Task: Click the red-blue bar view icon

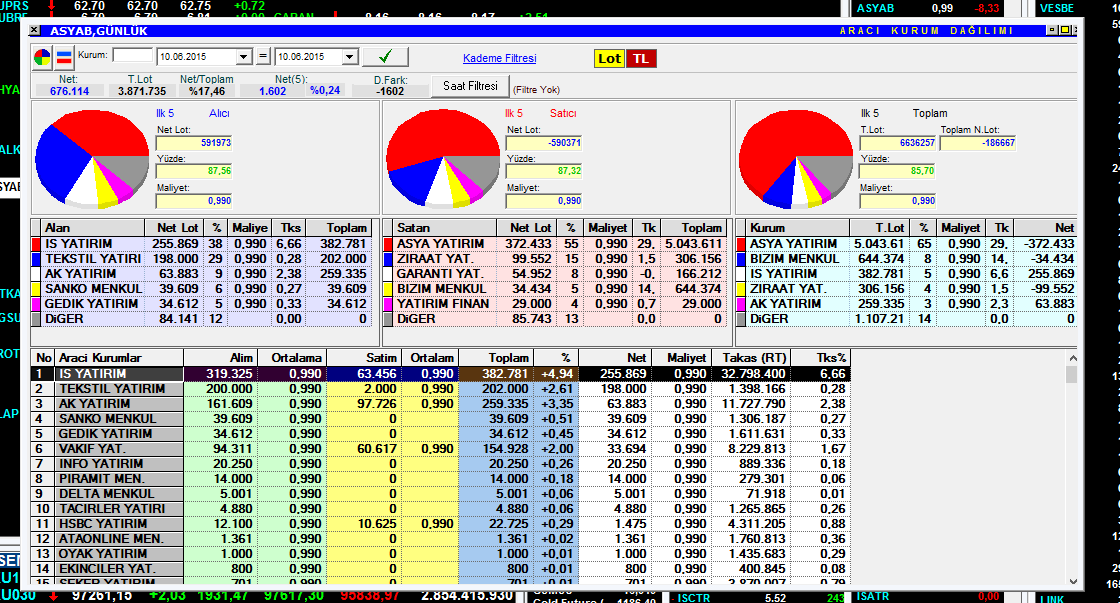Action: [x=63, y=57]
